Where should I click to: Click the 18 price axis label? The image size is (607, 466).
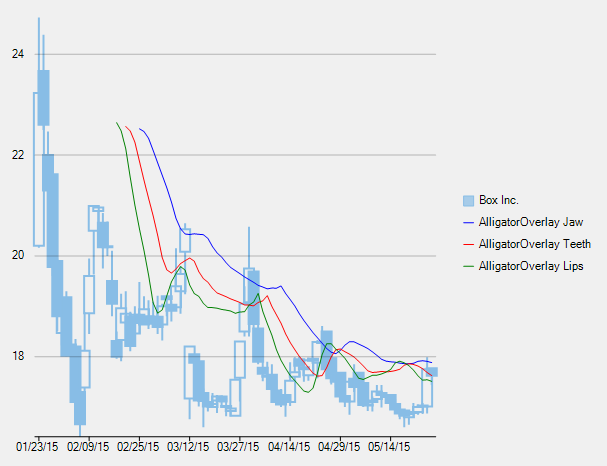coord(18,357)
